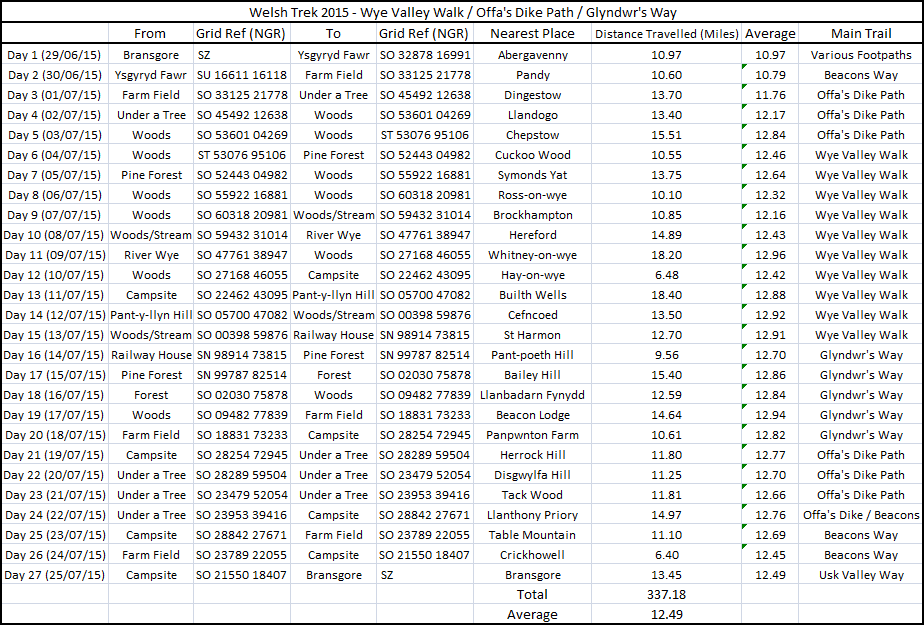Click the Abergavenny cell

coord(533,55)
